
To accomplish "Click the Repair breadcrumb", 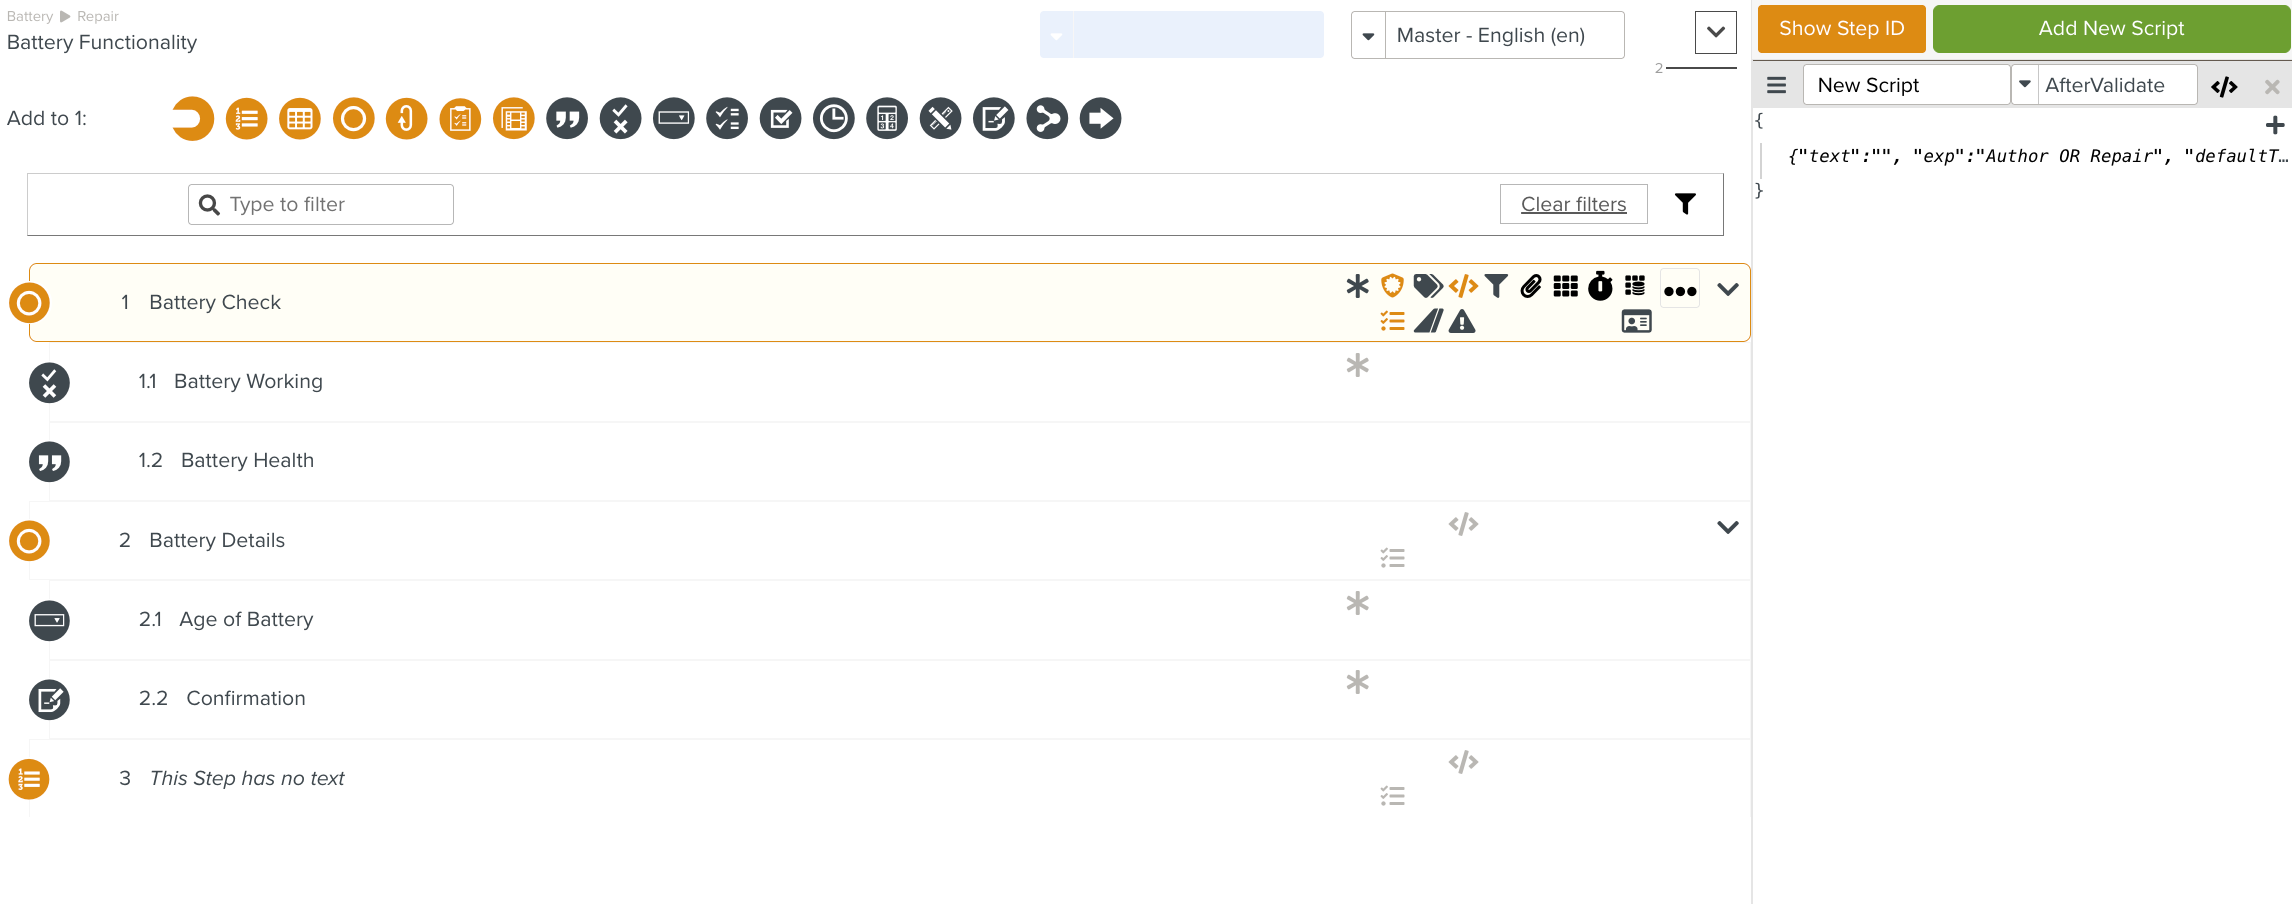I will coord(98,16).
